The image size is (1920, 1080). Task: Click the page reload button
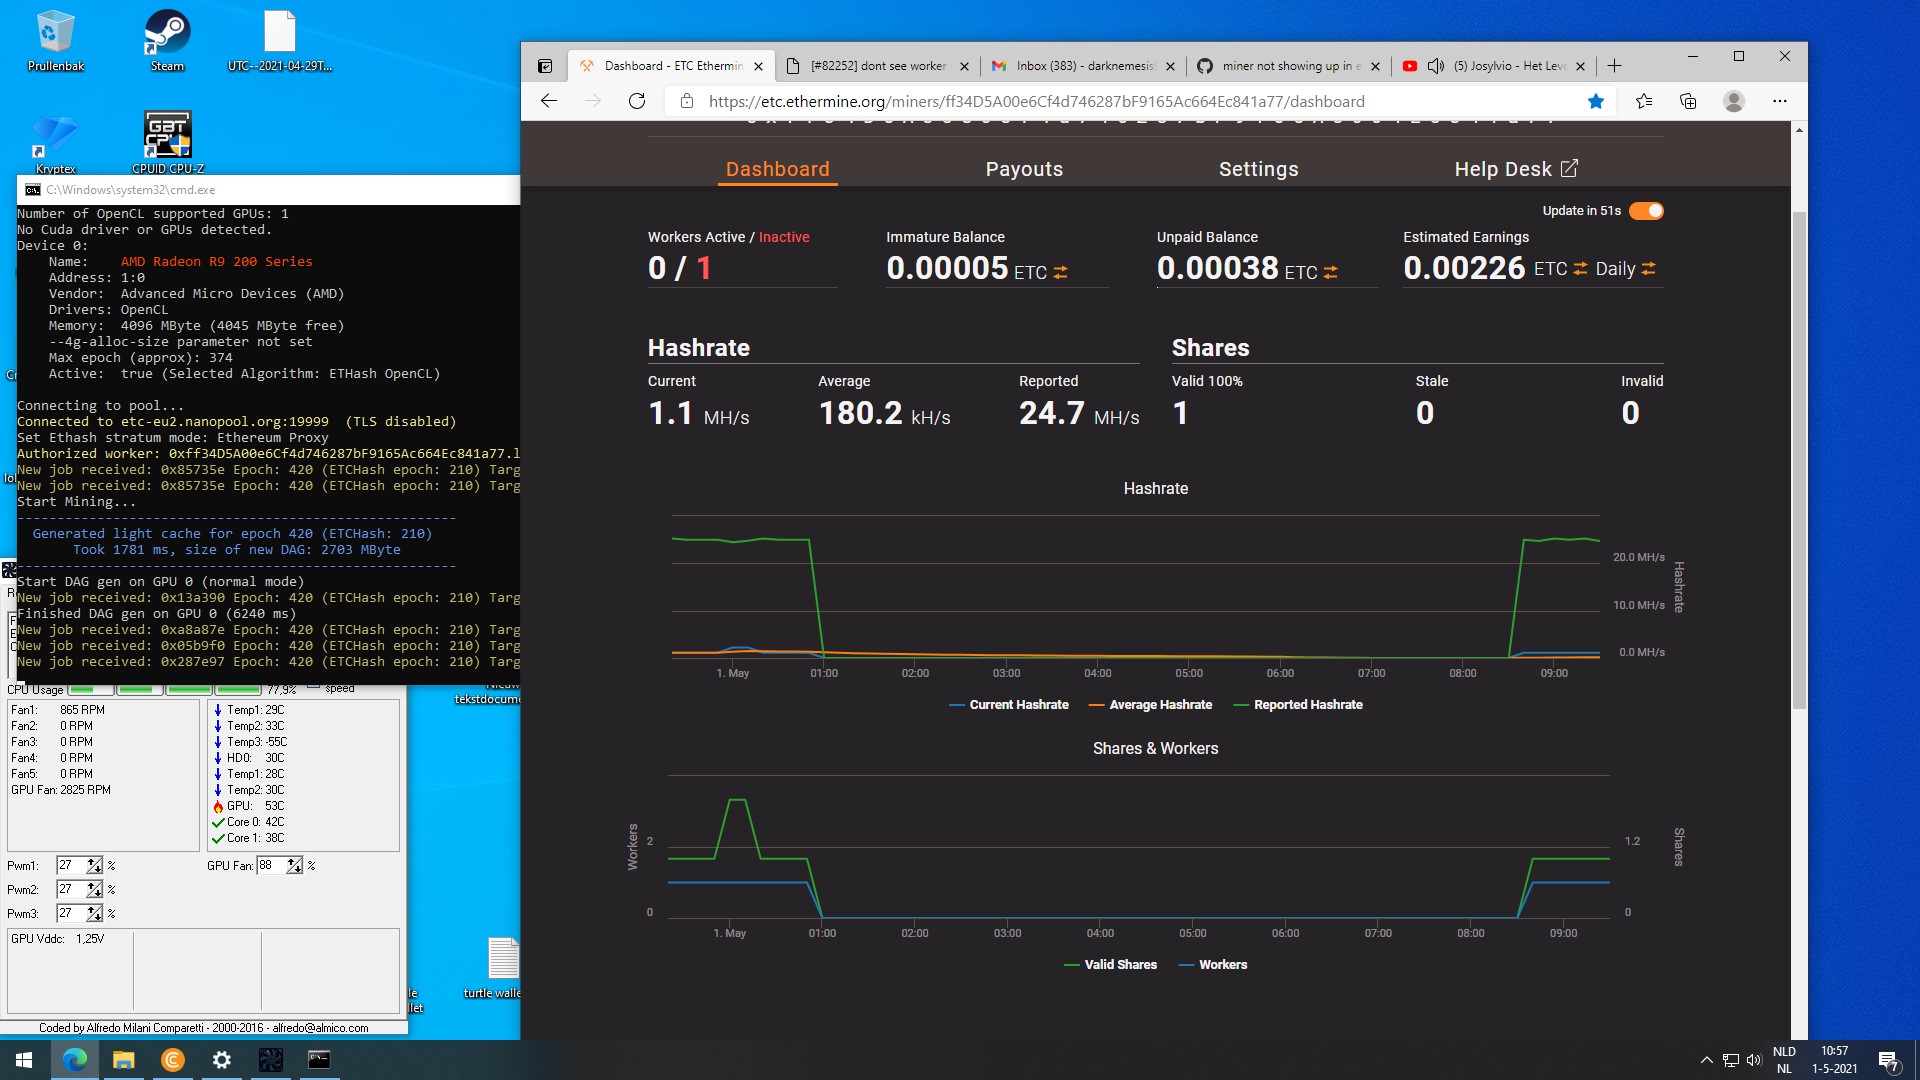636,101
